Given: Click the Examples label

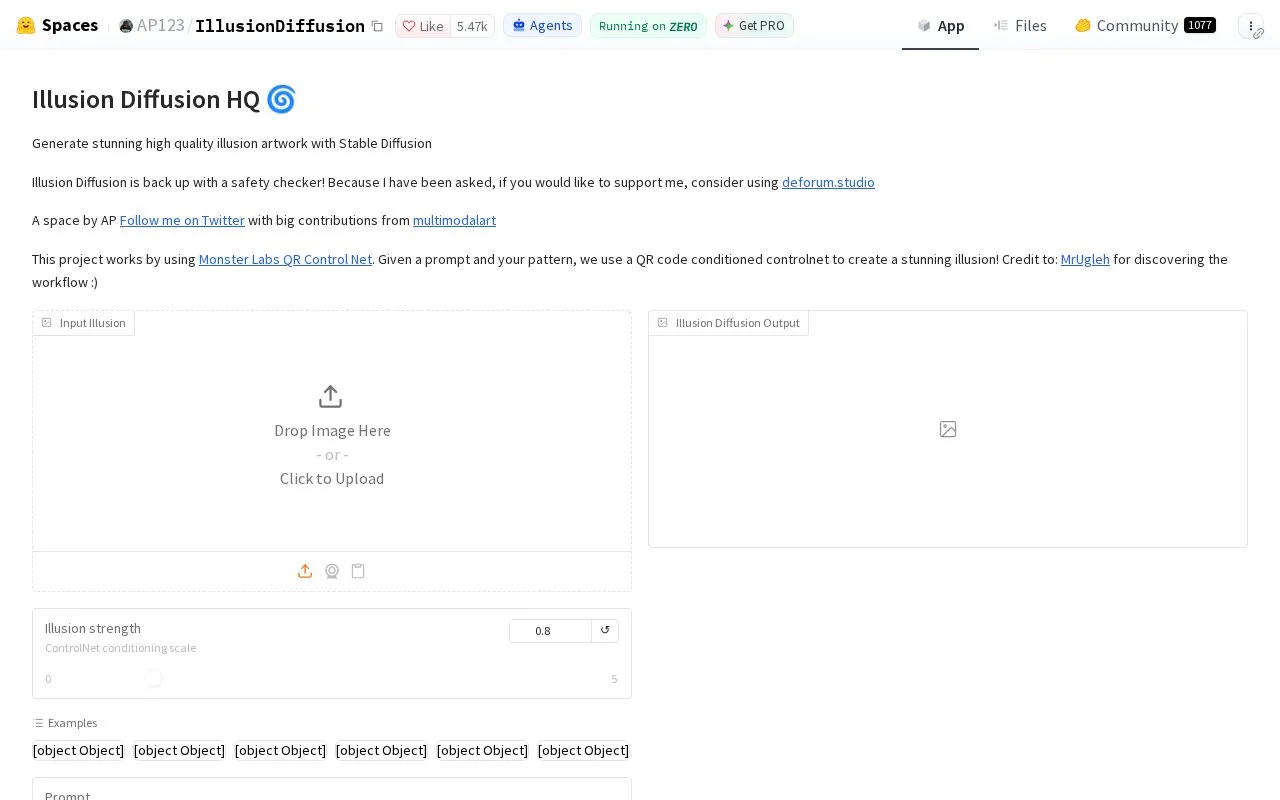Looking at the screenshot, I should (x=65, y=723).
